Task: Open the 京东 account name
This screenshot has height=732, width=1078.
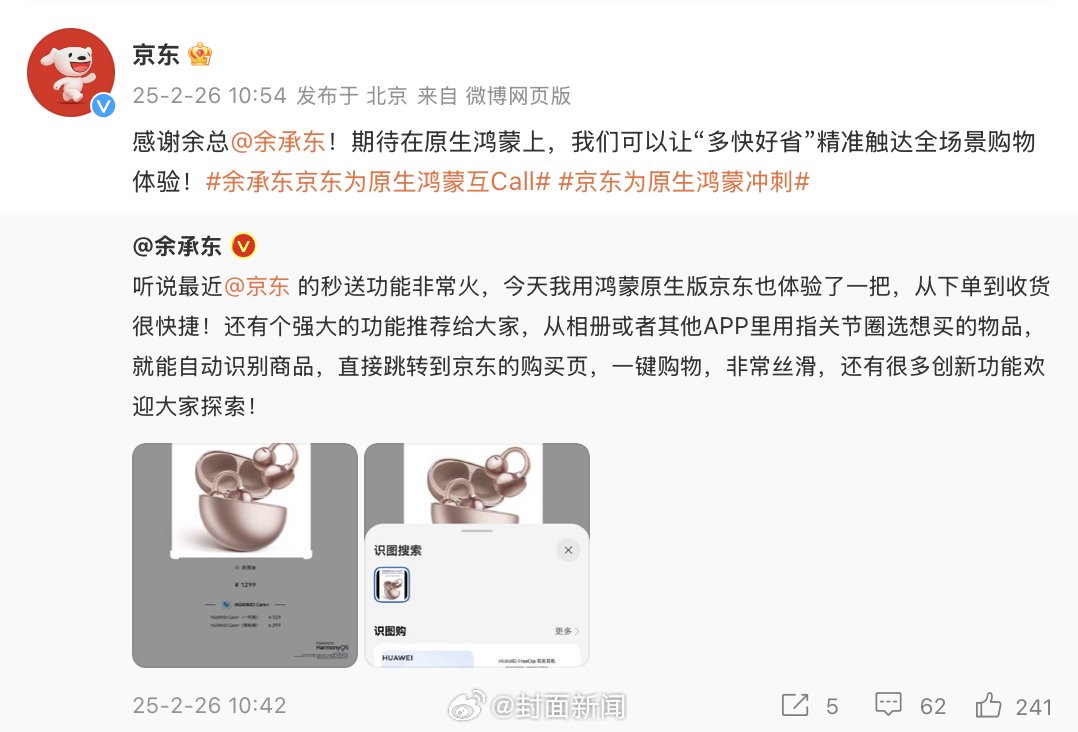Action: (x=156, y=55)
